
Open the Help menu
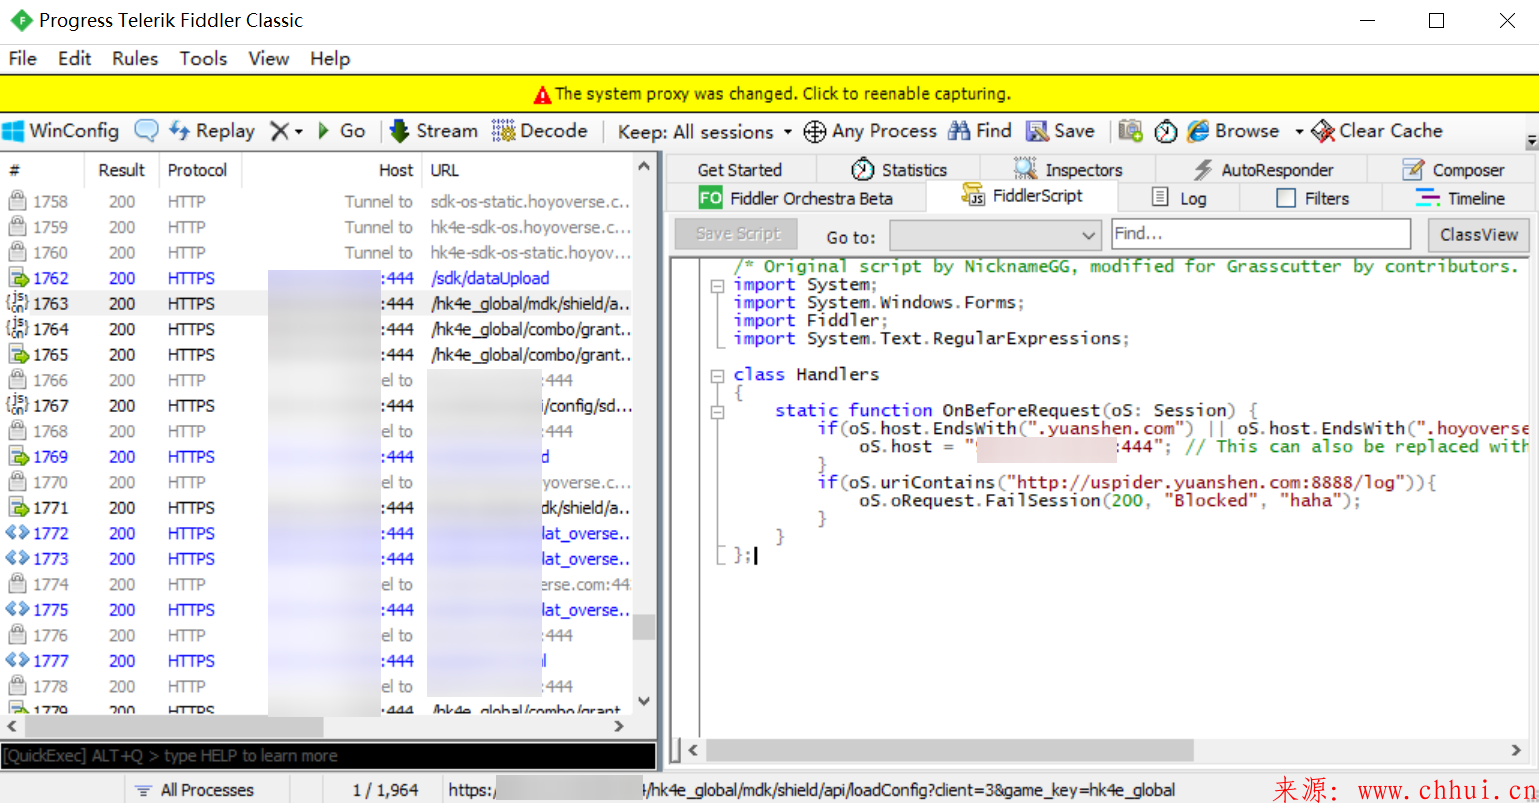(330, 58)
